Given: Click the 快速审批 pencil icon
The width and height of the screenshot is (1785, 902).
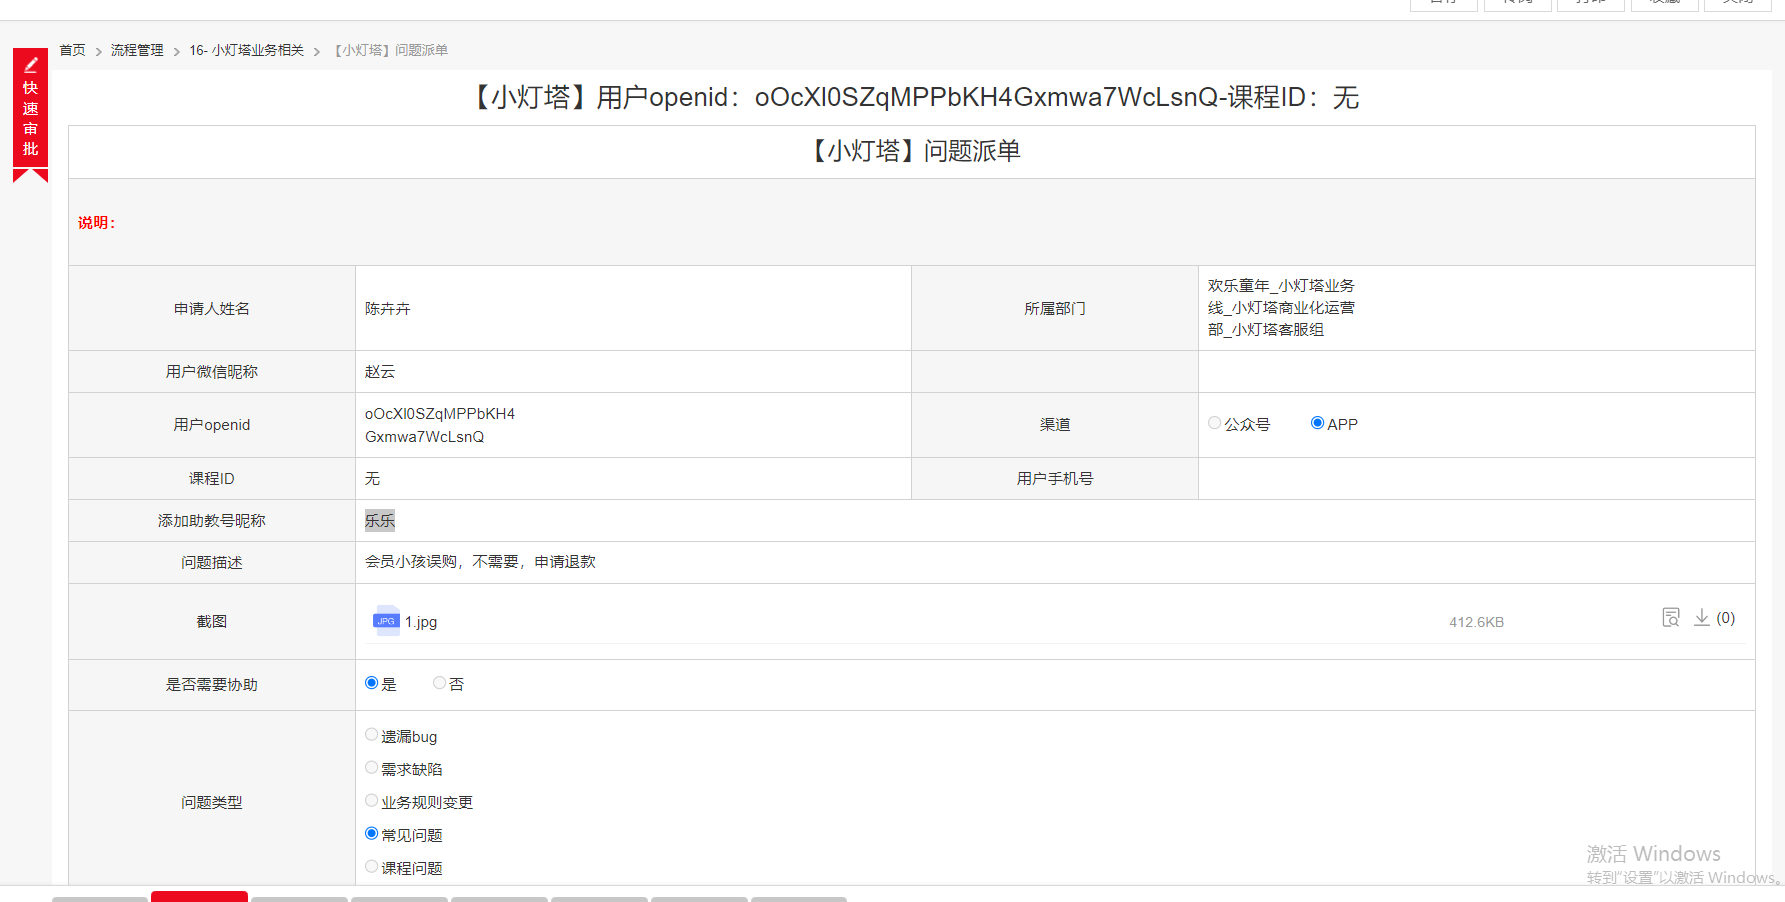Looking at the screenshot, I should [31, 65].
